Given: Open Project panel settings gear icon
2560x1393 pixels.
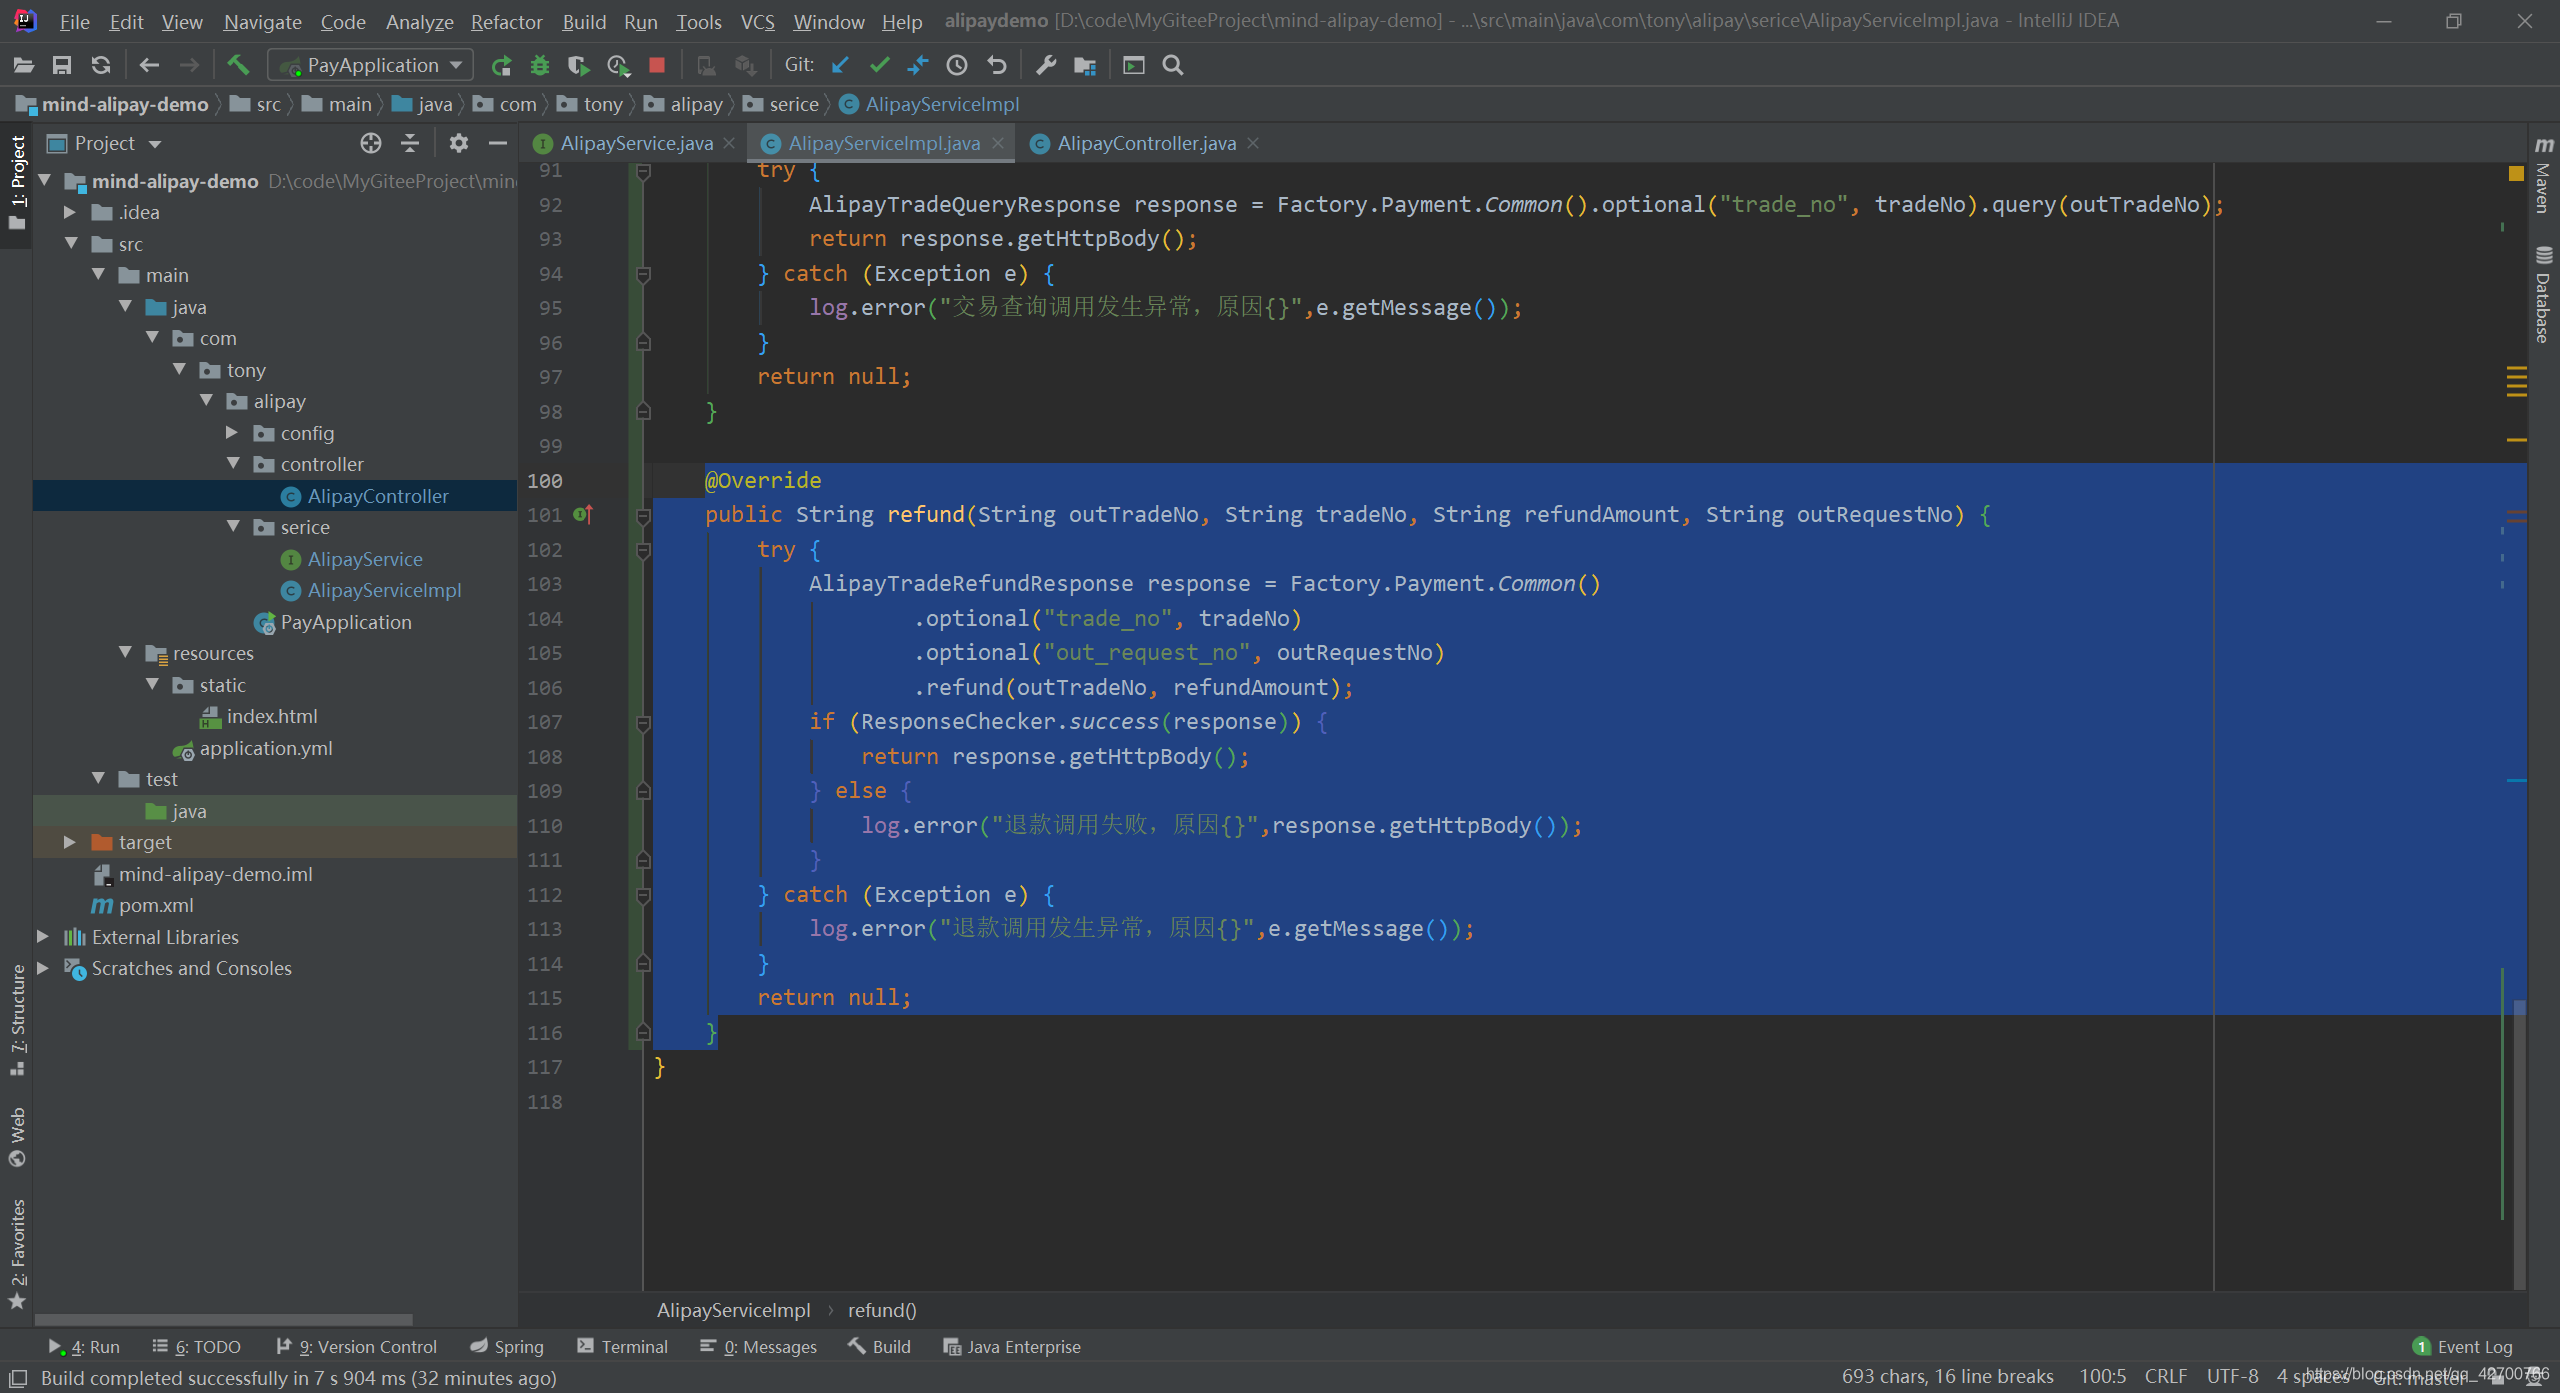Looking at the screenshot, I should coord(458,143).
